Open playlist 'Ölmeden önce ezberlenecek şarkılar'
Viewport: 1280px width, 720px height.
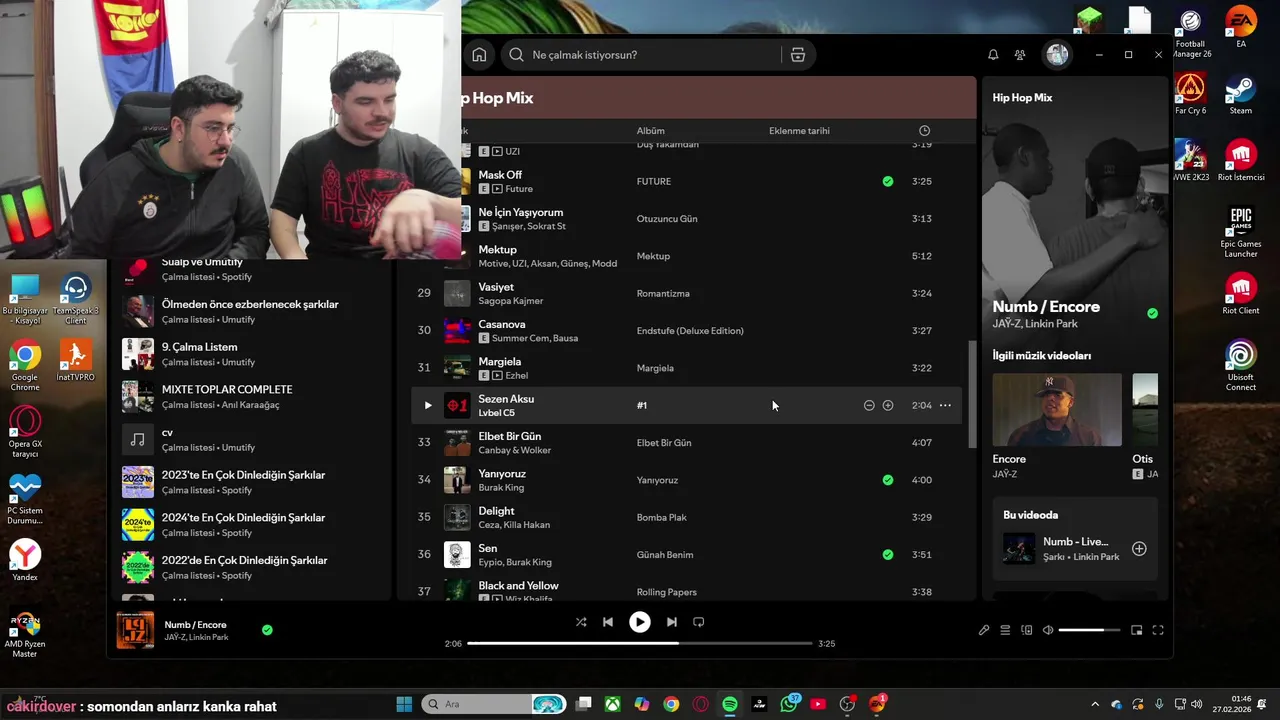(x=250, y=311)
